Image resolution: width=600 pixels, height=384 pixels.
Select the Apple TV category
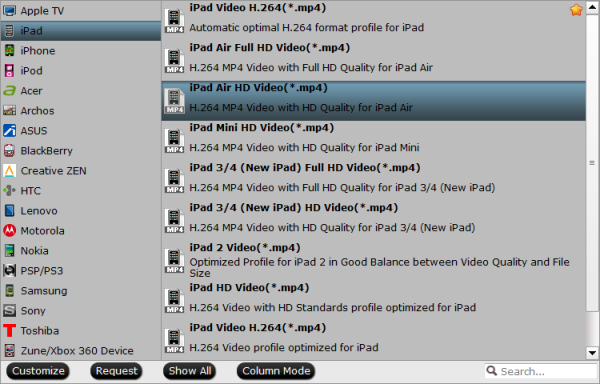coord(81,11)
